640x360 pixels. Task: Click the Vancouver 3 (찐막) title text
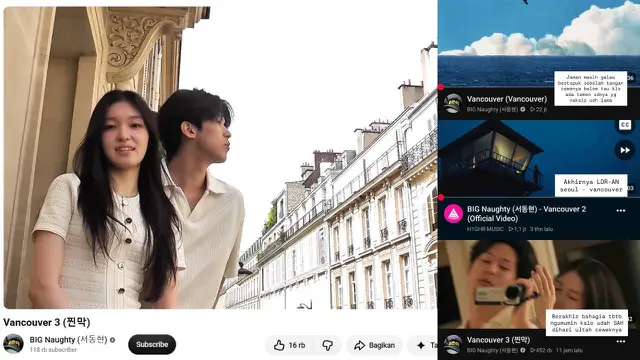(x=47, y=322)
